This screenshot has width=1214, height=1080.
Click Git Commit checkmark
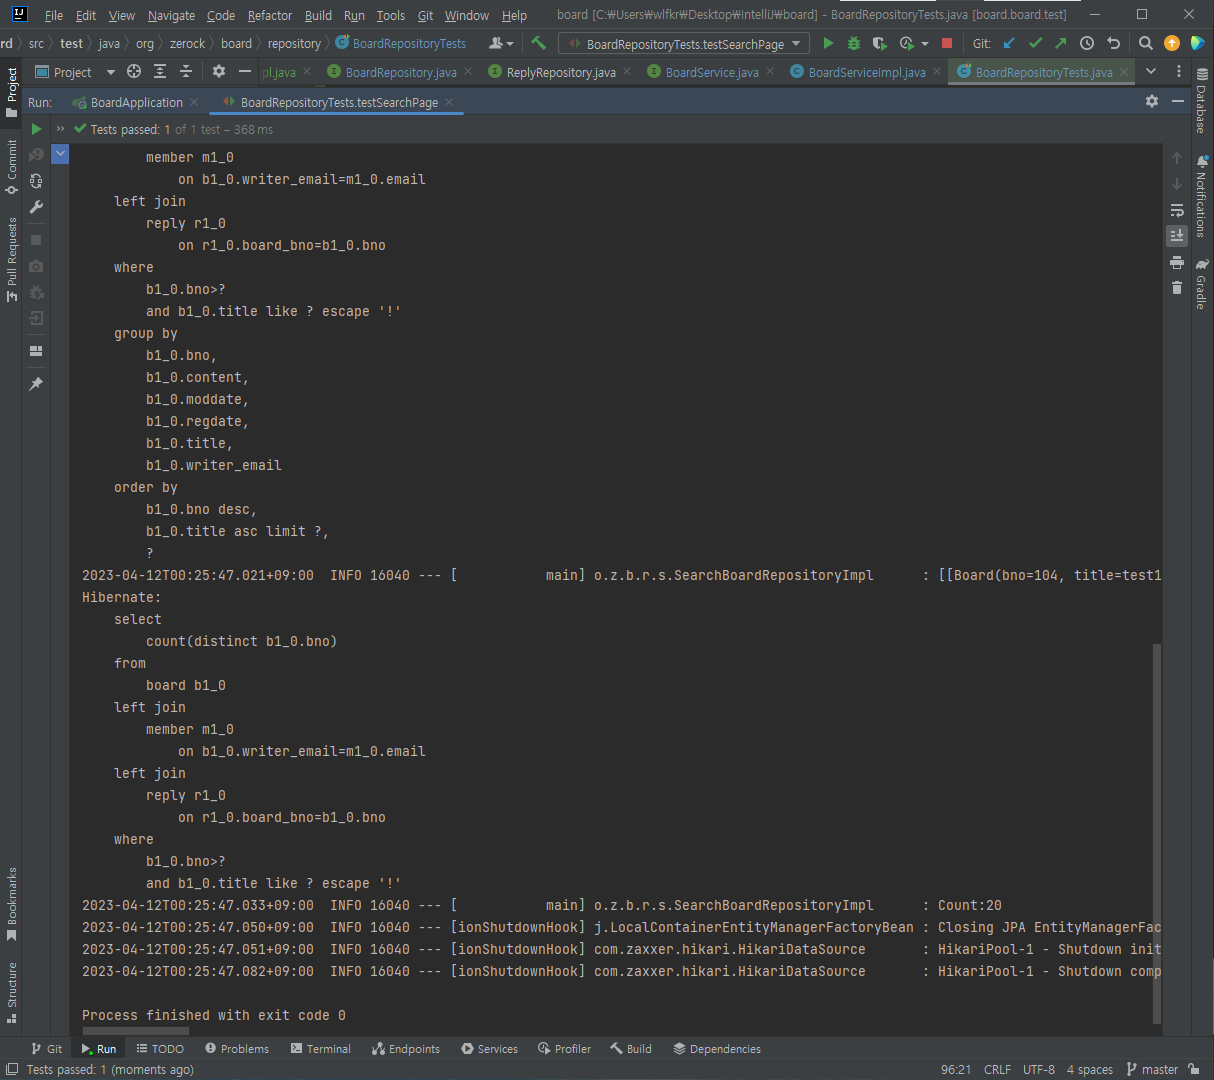click(x=1035, y=43)
